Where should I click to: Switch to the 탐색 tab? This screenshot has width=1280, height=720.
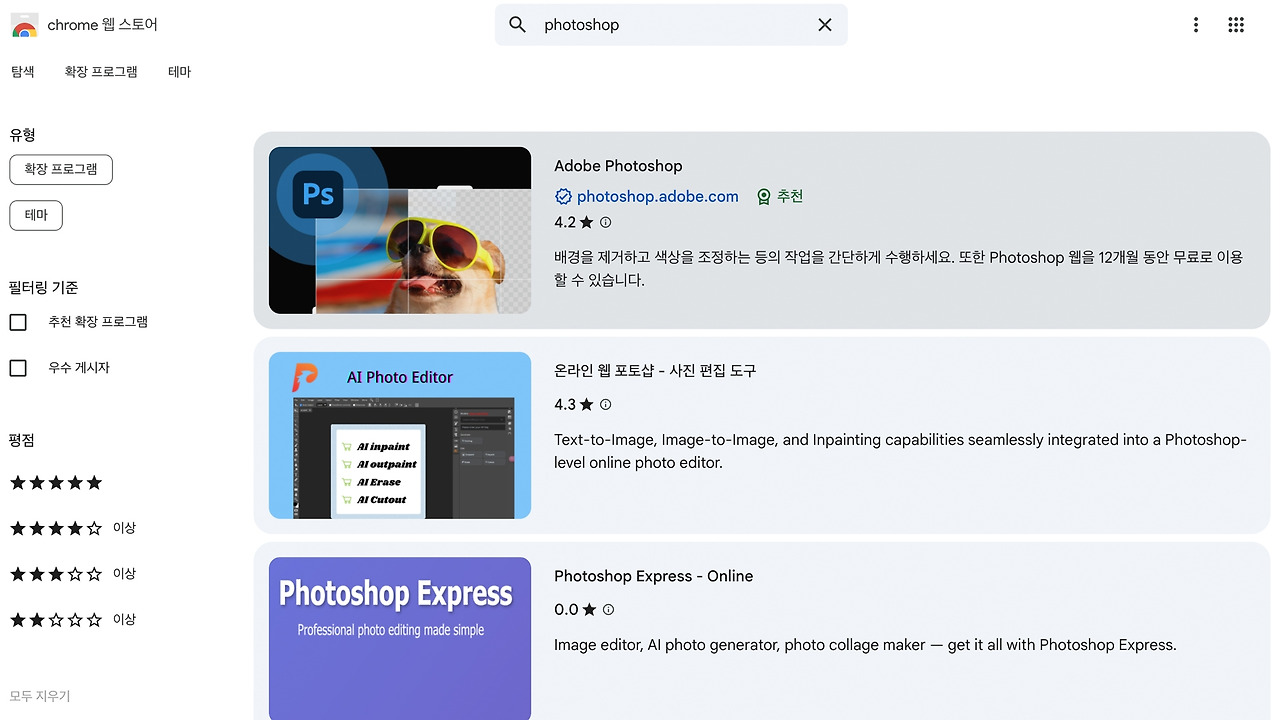pos(22,71)
